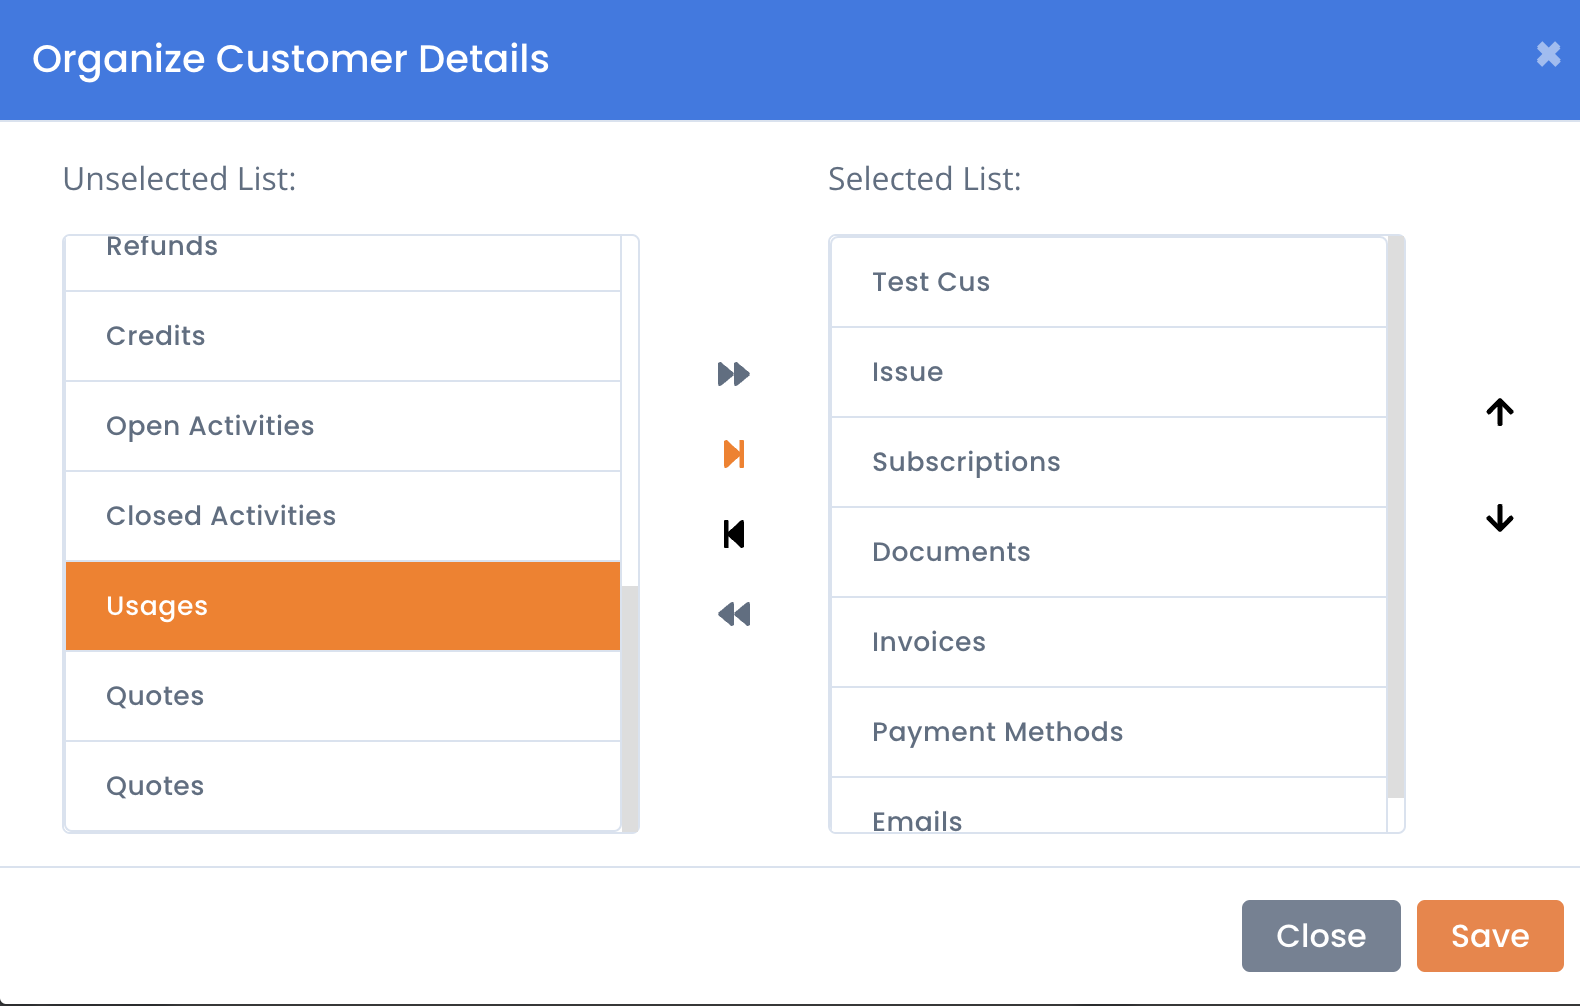Select Closed Activities list item
Viewport: 1580px width, 1006px height.
(343, 516)
